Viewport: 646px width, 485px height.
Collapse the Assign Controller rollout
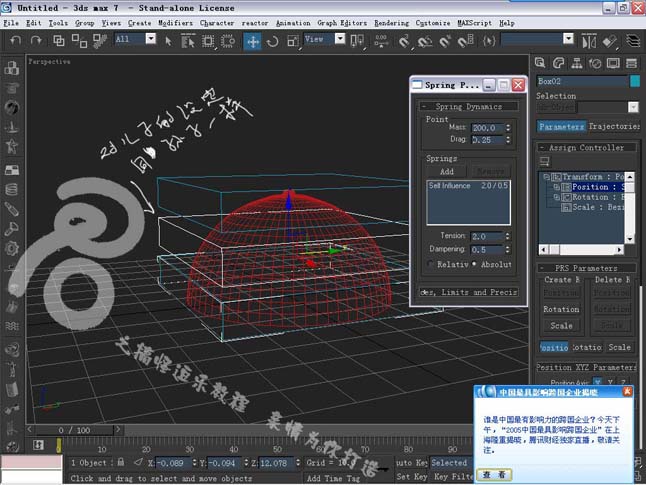point(587,148)
